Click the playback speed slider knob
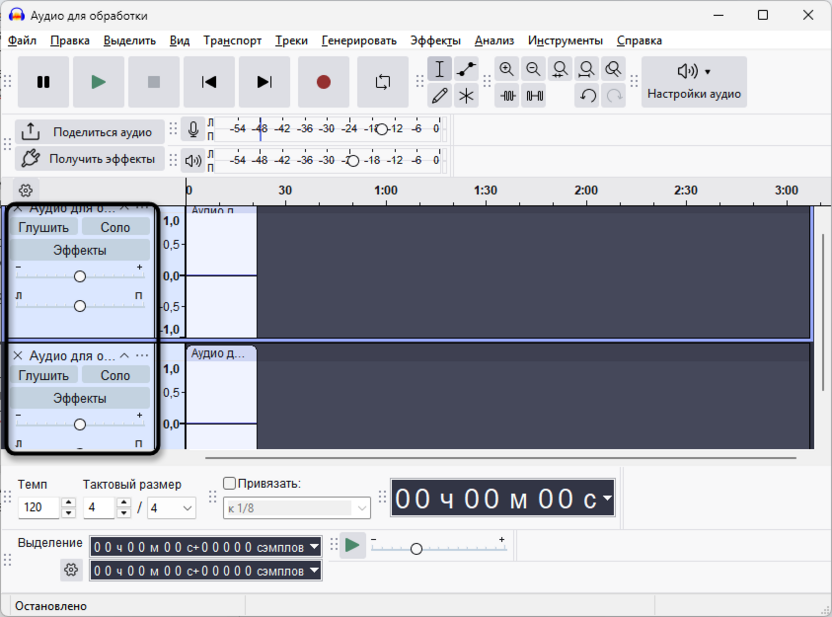Screen dimensions: 832x617 417,549
